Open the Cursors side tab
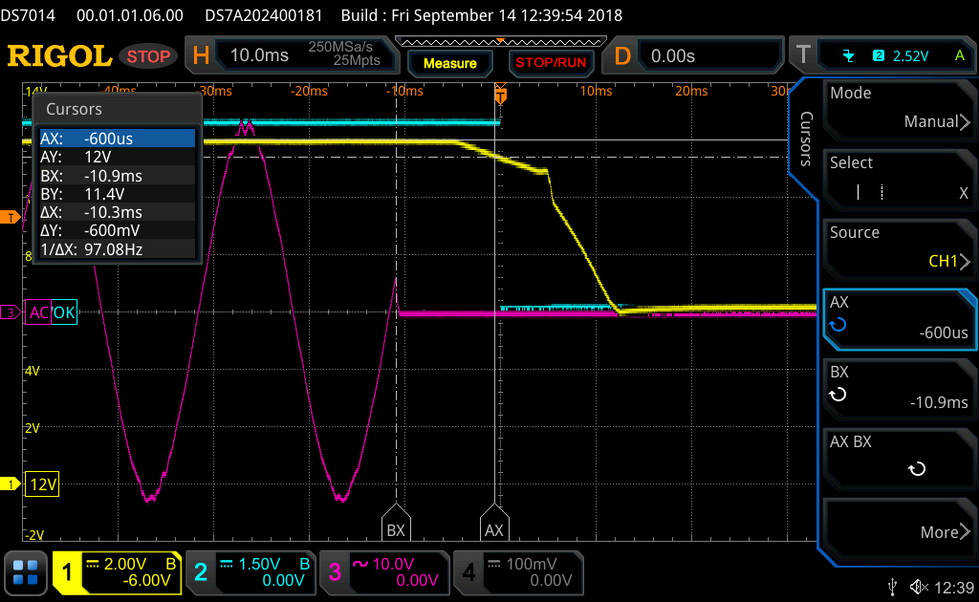 [x=807, y=140]
